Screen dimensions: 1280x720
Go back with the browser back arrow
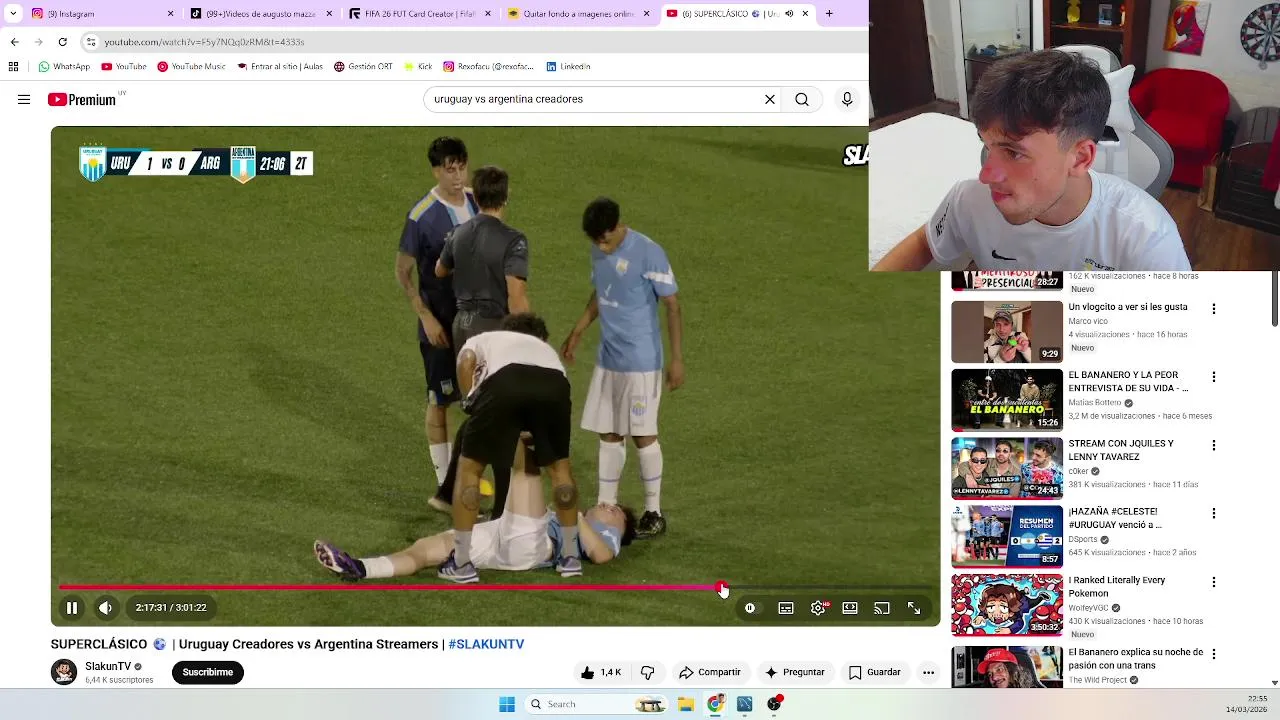point(14,42)
